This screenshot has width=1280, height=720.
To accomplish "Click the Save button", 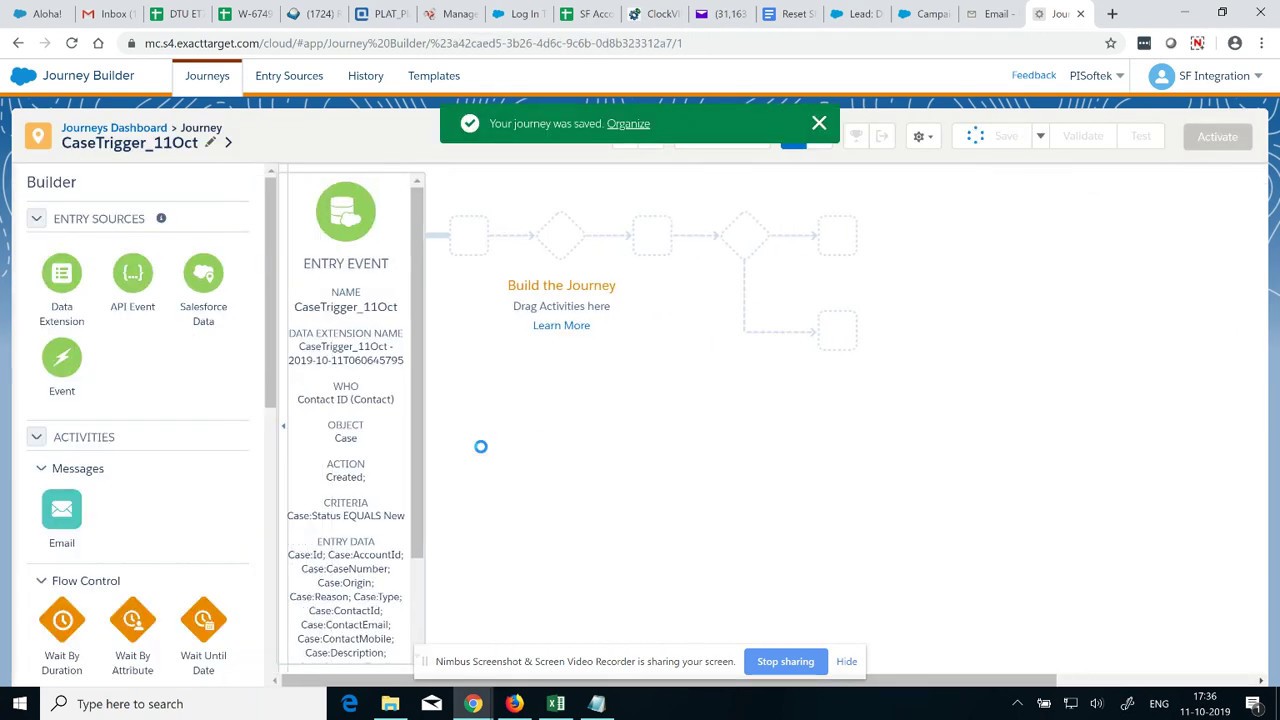I will pyautogui.click(x=994, y=136).
